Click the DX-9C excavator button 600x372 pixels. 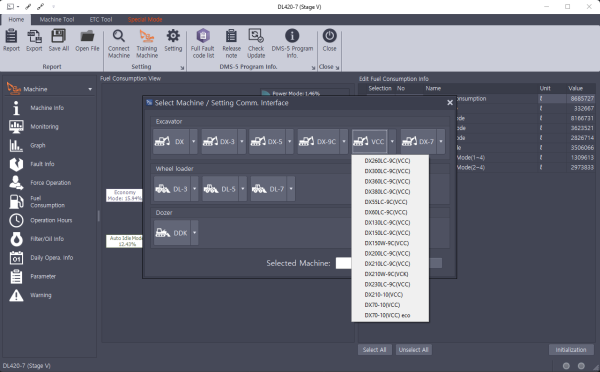tap(318, 142)
